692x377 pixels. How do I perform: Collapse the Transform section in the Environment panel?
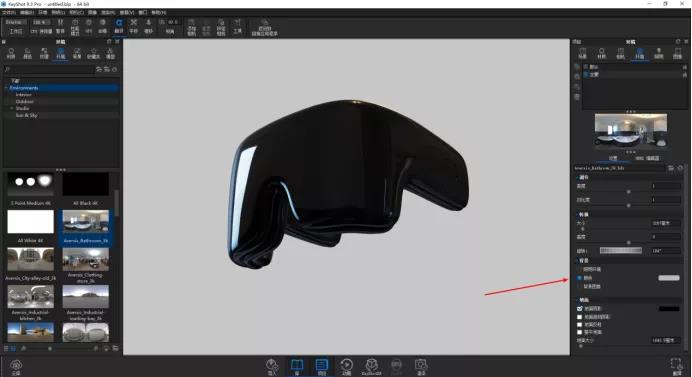tap(577, 214)
